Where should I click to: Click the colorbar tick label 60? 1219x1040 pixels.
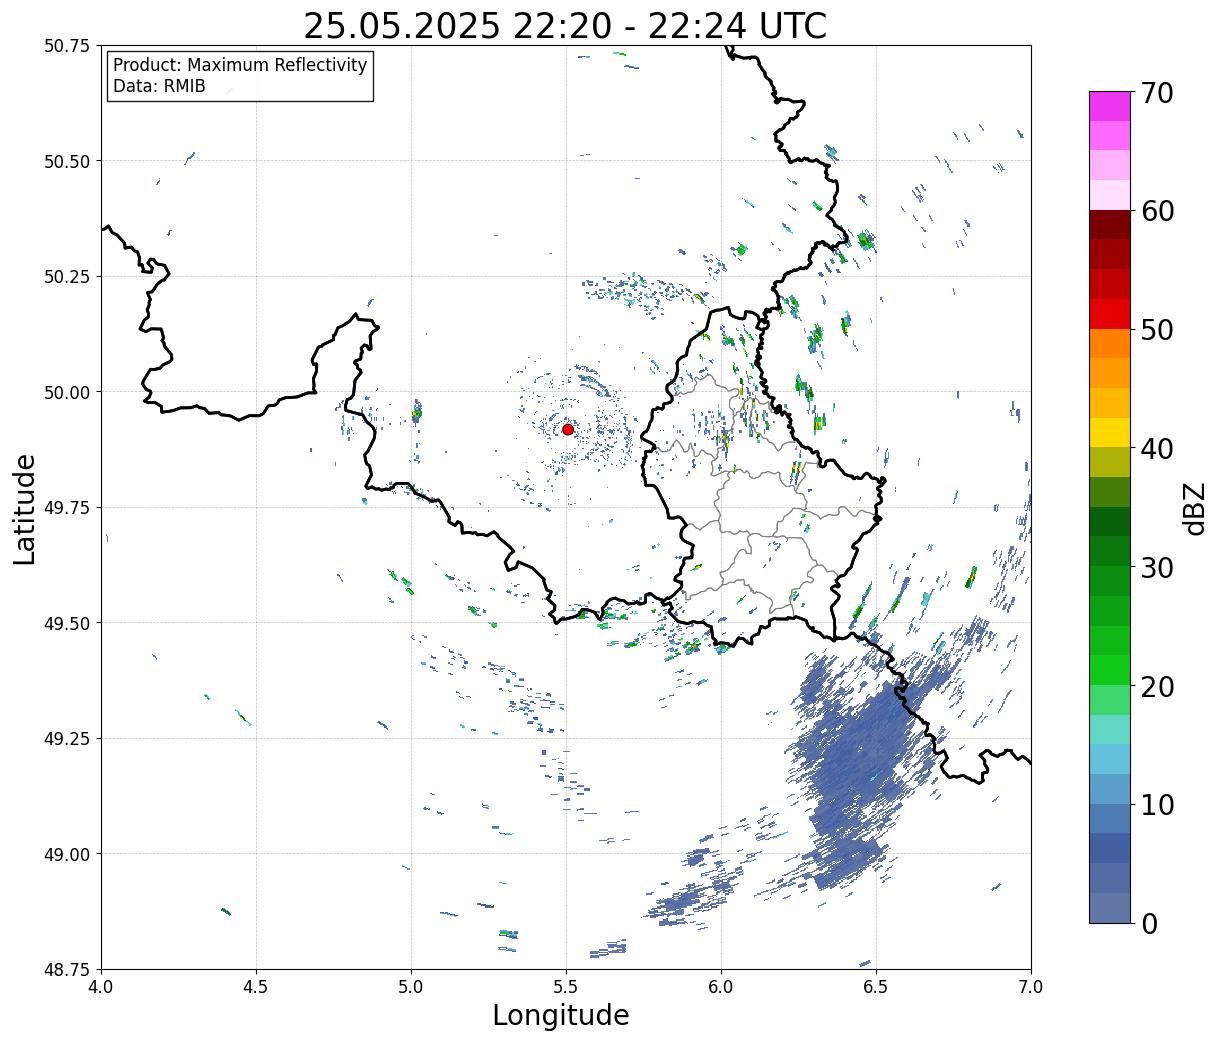(x=1157, y=211)
